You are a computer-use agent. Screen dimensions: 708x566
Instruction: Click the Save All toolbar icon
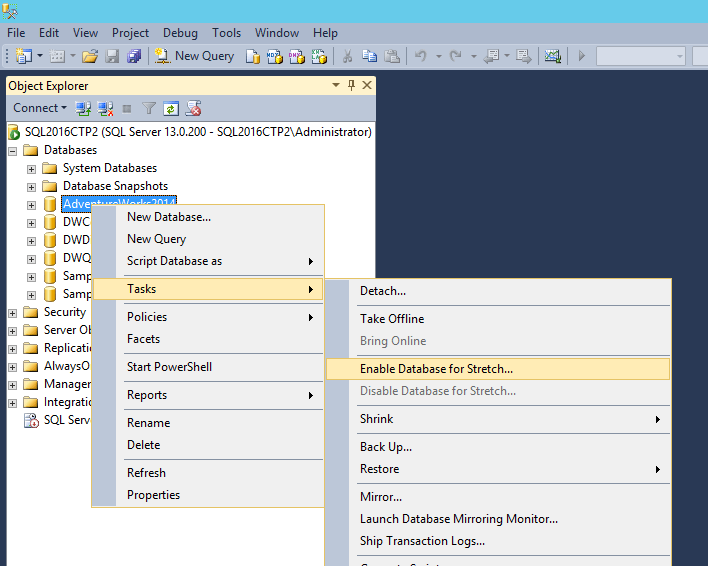coord(134,56)
